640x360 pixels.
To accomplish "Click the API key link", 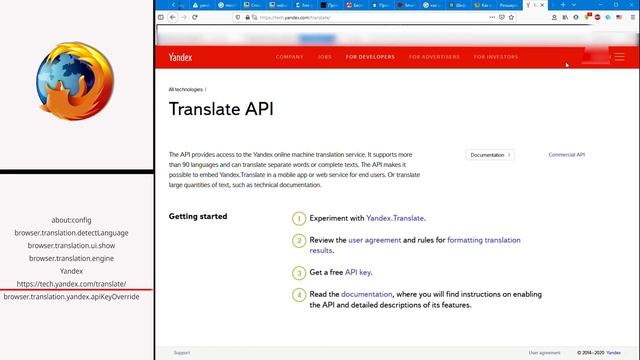I will coord(358,272).
